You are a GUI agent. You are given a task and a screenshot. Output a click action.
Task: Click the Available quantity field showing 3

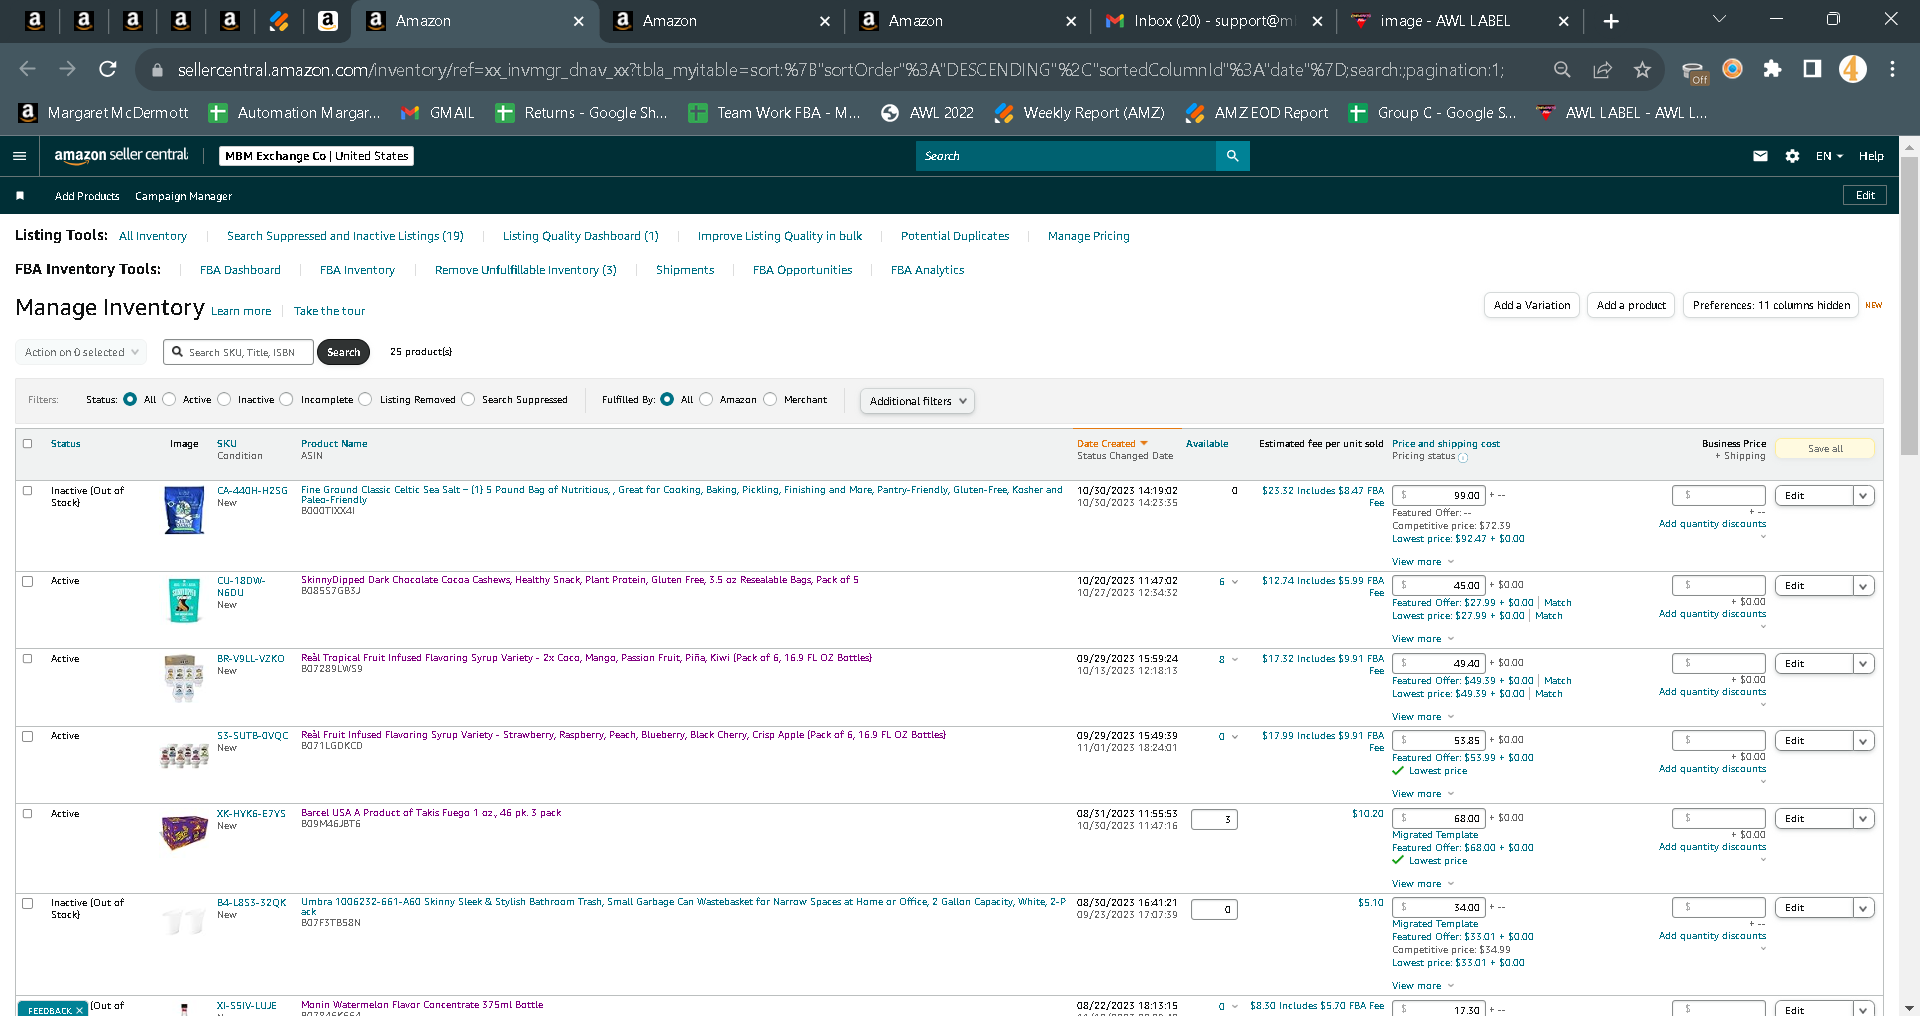1214,820
